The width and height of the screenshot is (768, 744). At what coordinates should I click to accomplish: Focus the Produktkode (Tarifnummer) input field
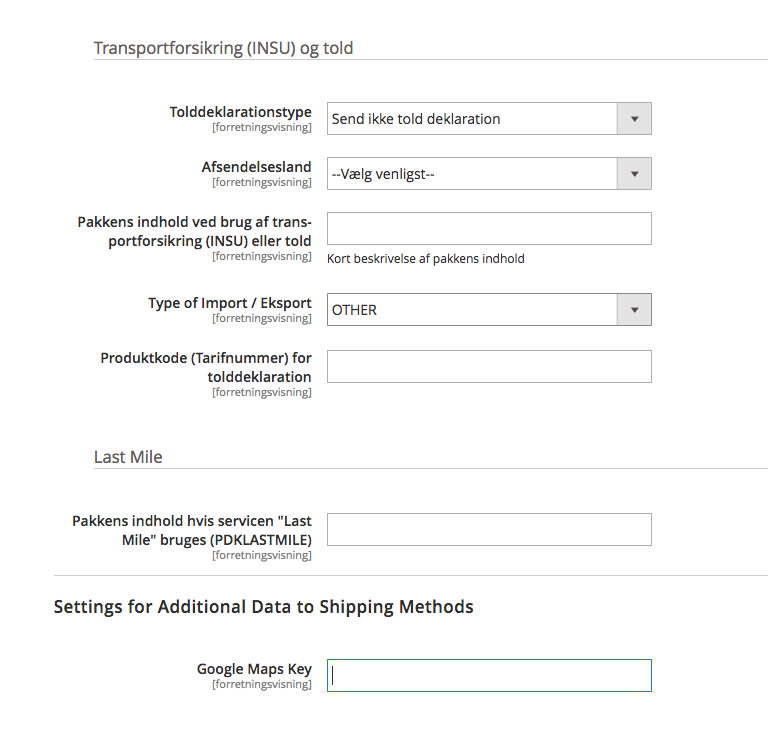489,366
